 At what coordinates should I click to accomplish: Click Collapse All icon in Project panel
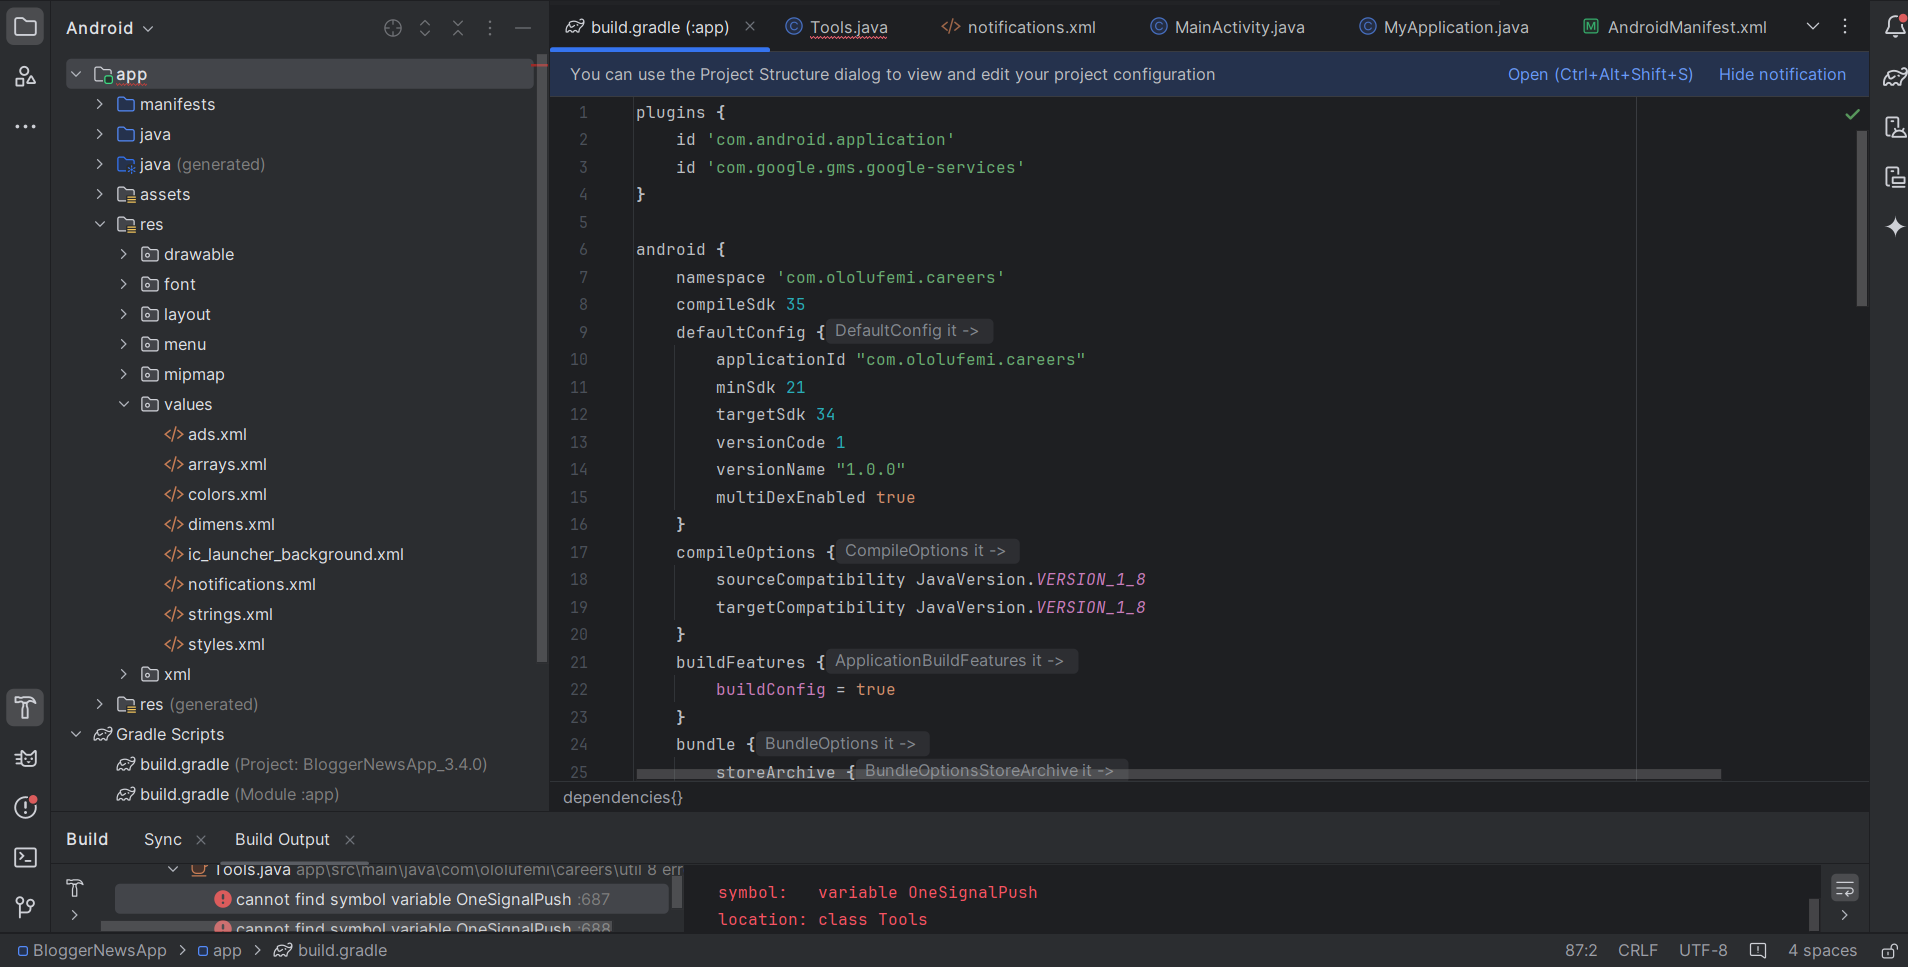click(458, 28)
